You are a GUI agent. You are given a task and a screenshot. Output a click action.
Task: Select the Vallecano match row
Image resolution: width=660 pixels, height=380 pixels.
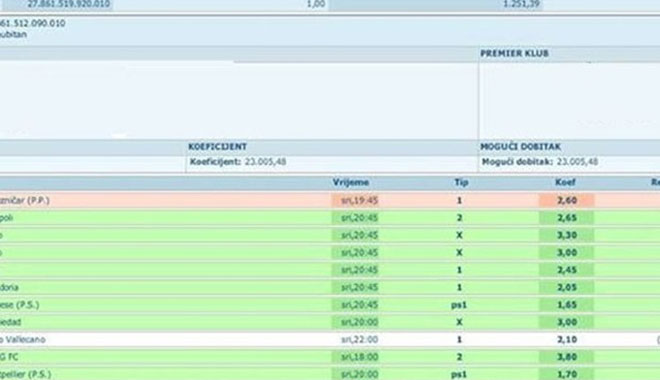(330, 339)
